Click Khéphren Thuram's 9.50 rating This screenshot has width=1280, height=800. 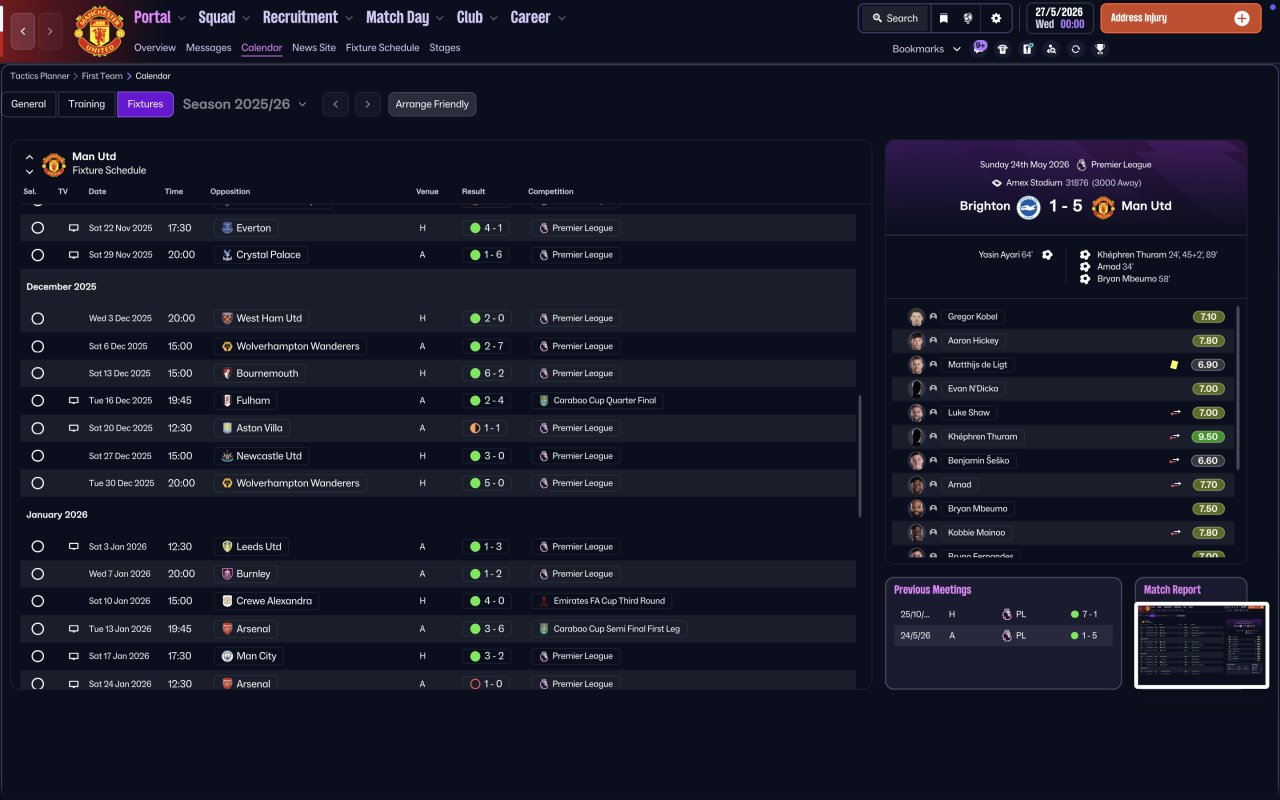[x=1208, y=437]
